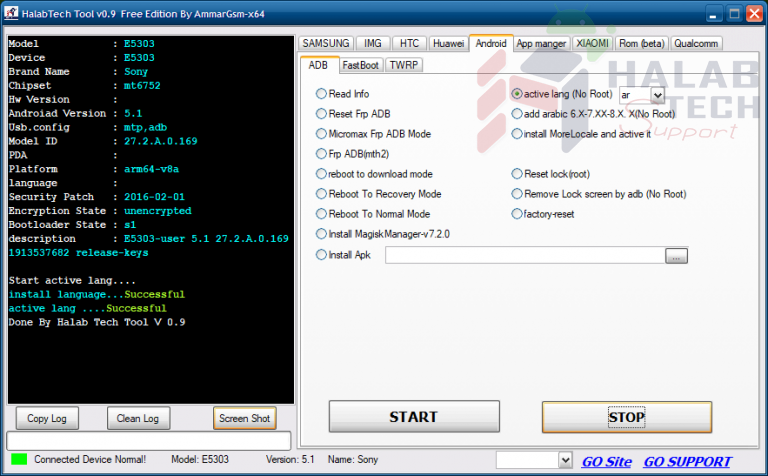
Task: Click the 'active lang ....Successful' log line
Action: (x=88, y=309)
